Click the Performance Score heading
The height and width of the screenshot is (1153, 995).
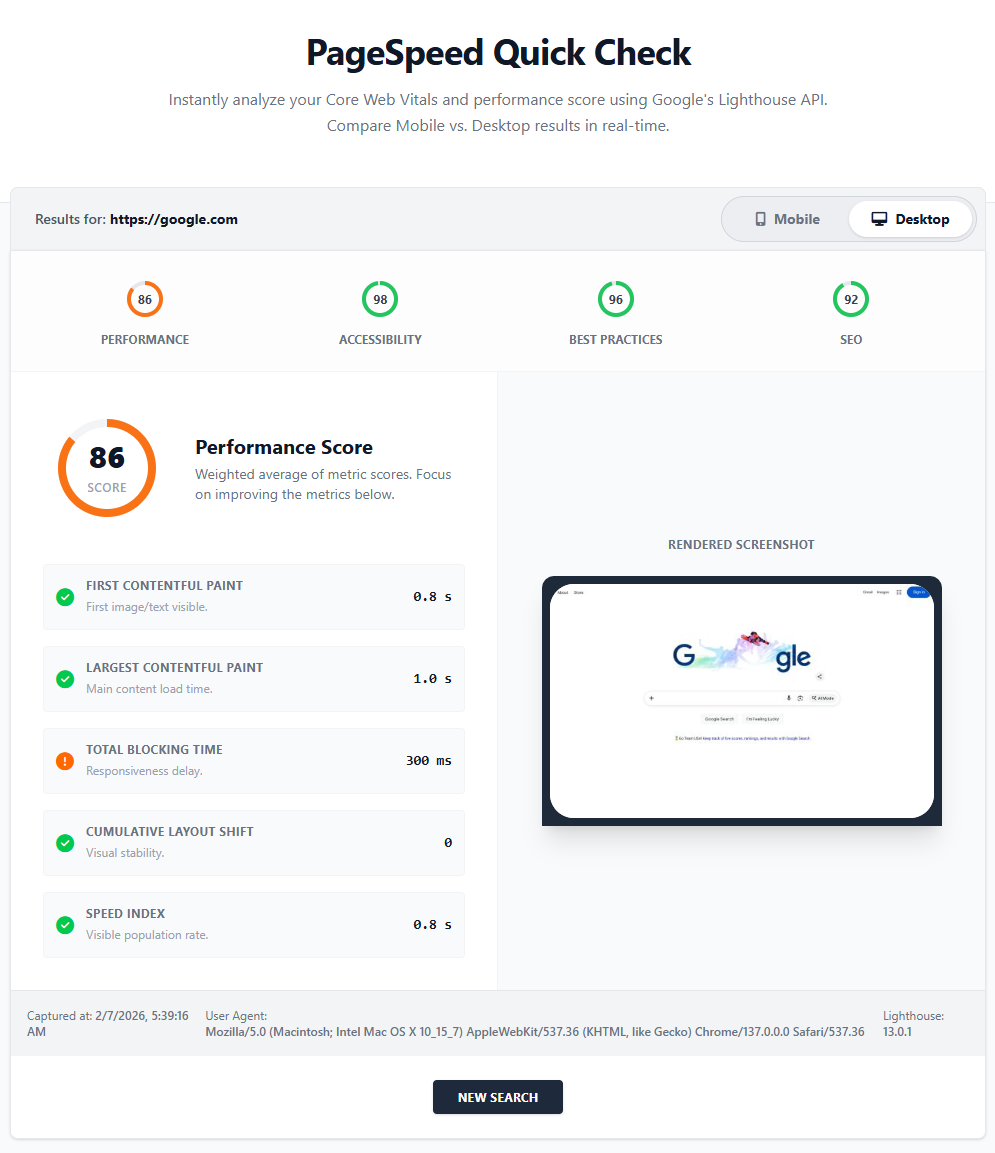[x=284, y=447]
